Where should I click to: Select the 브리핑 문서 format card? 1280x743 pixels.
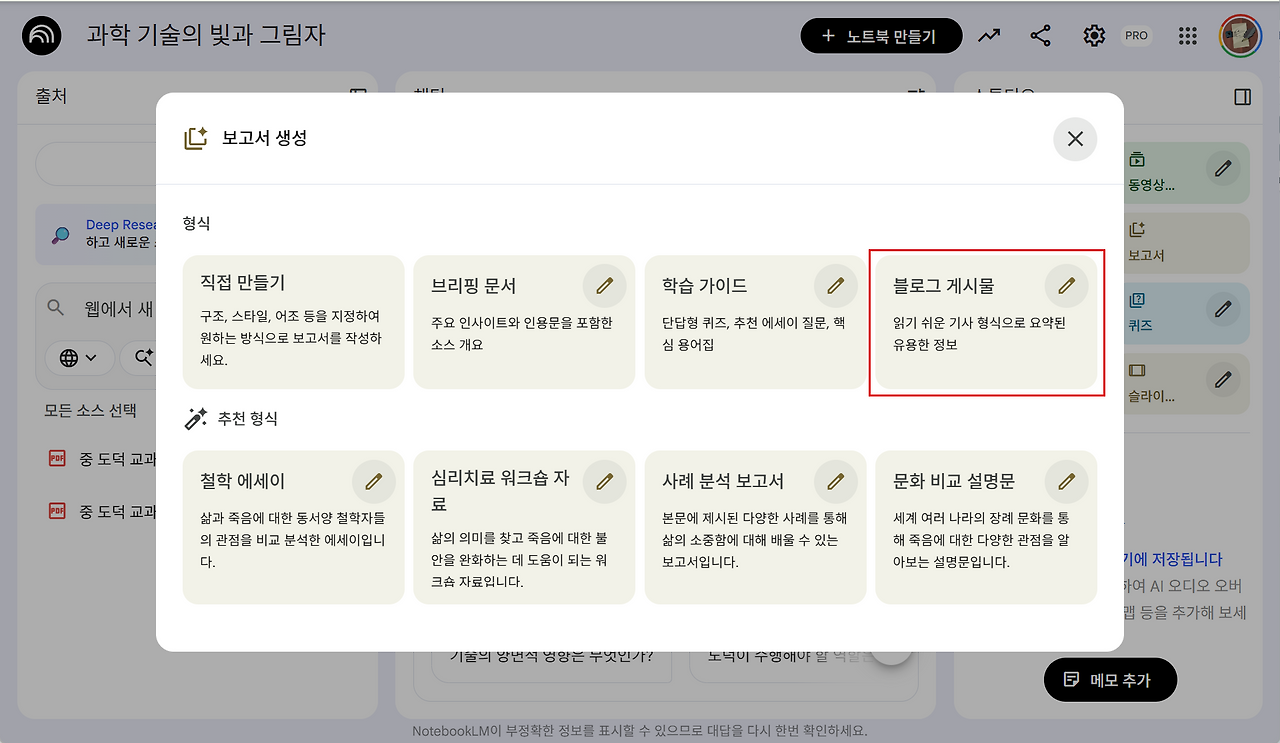[x=524, y=322]
